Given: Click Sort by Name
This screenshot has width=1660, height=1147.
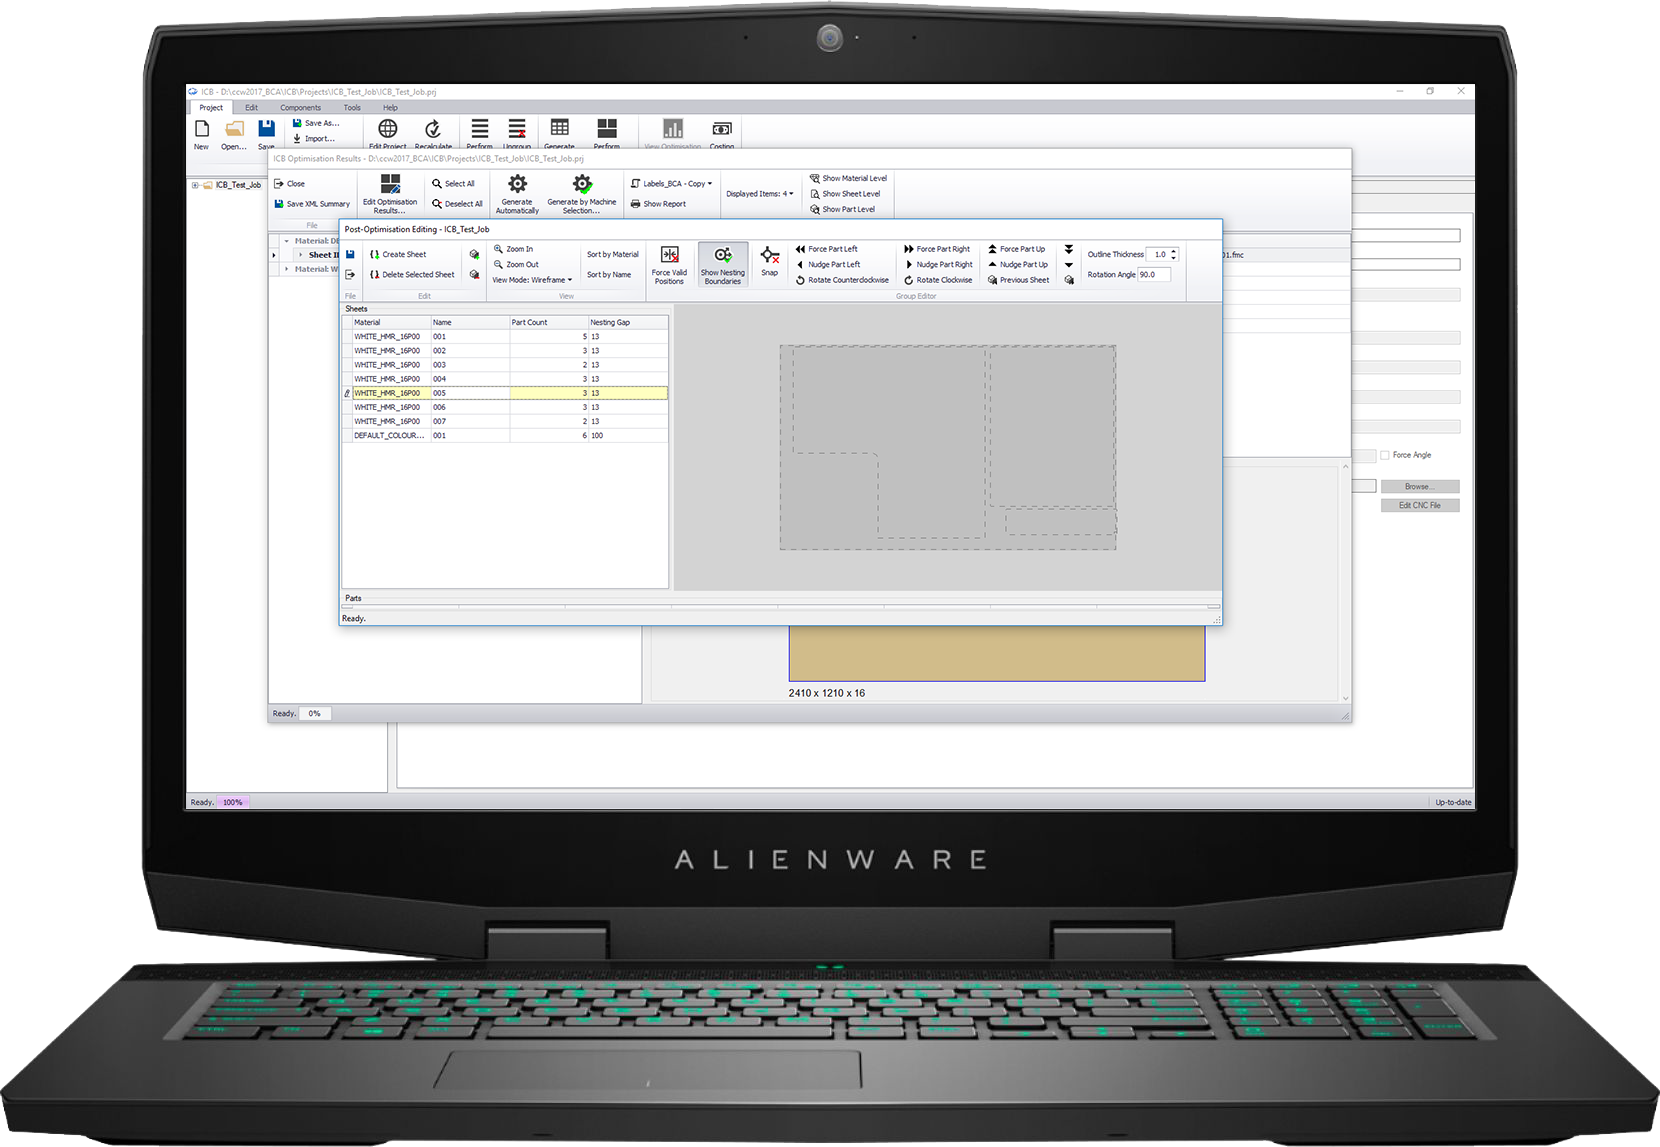Looking at the screenshot, I should pyautogui.click(x=609, y=274).
